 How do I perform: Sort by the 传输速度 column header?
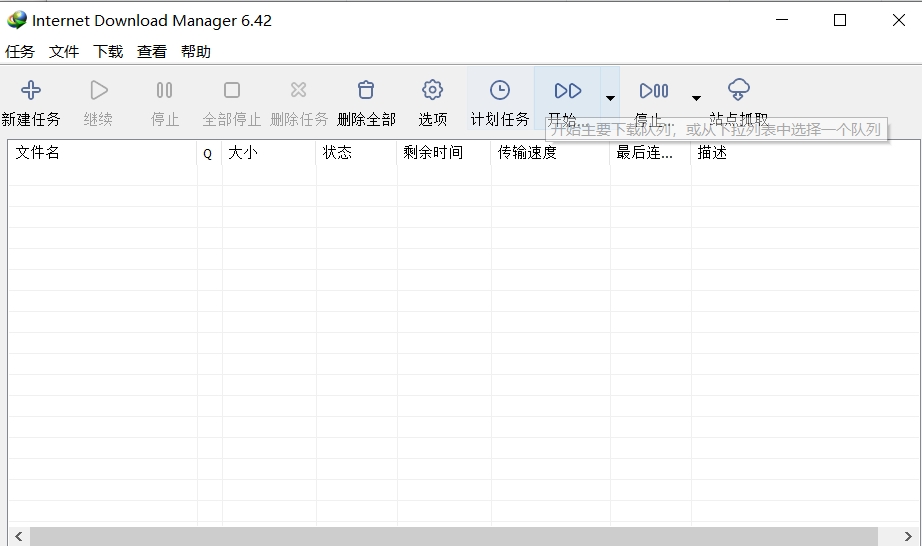pyautogui.click(x=550, y=153)
